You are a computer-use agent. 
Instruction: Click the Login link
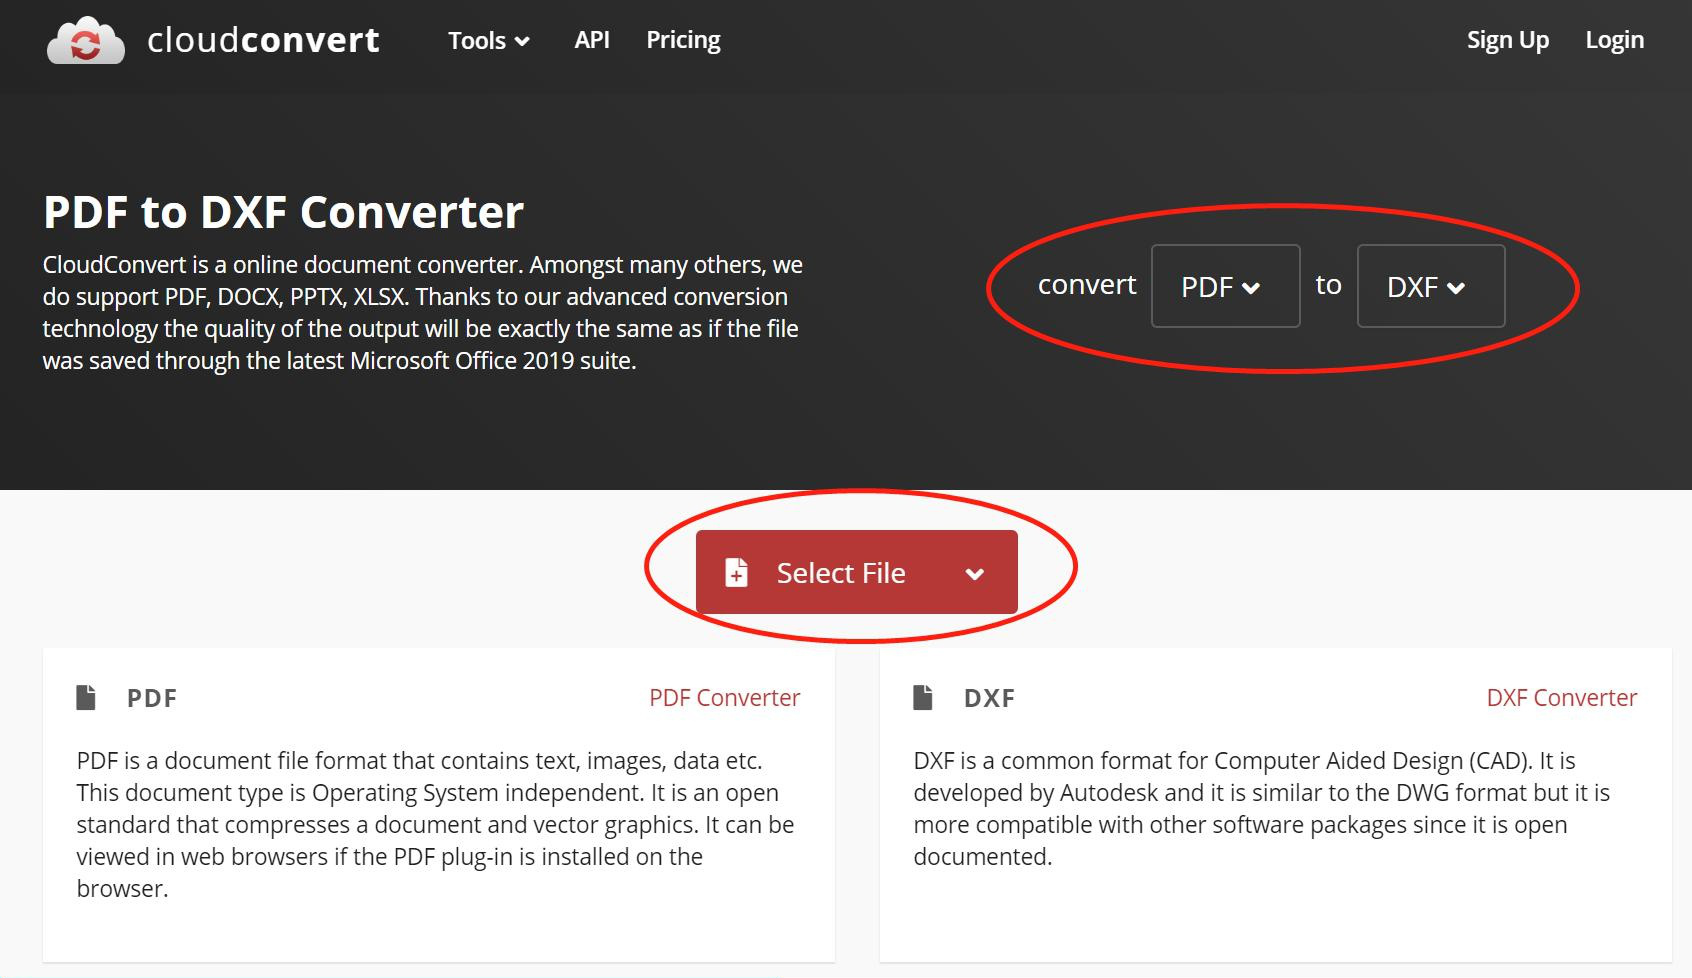[x=1614, y=40]
